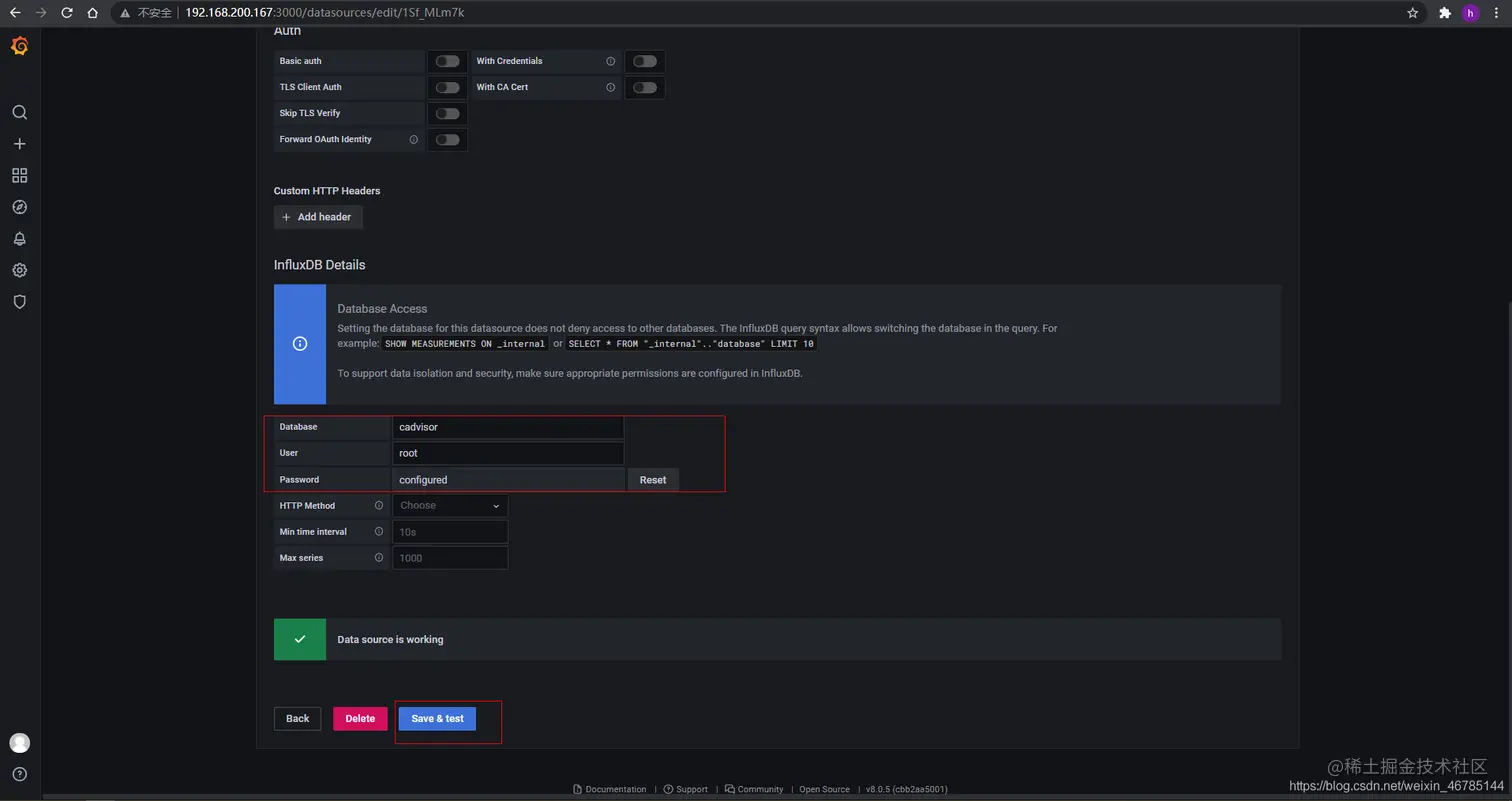Open the Documentation footer link

610,789
